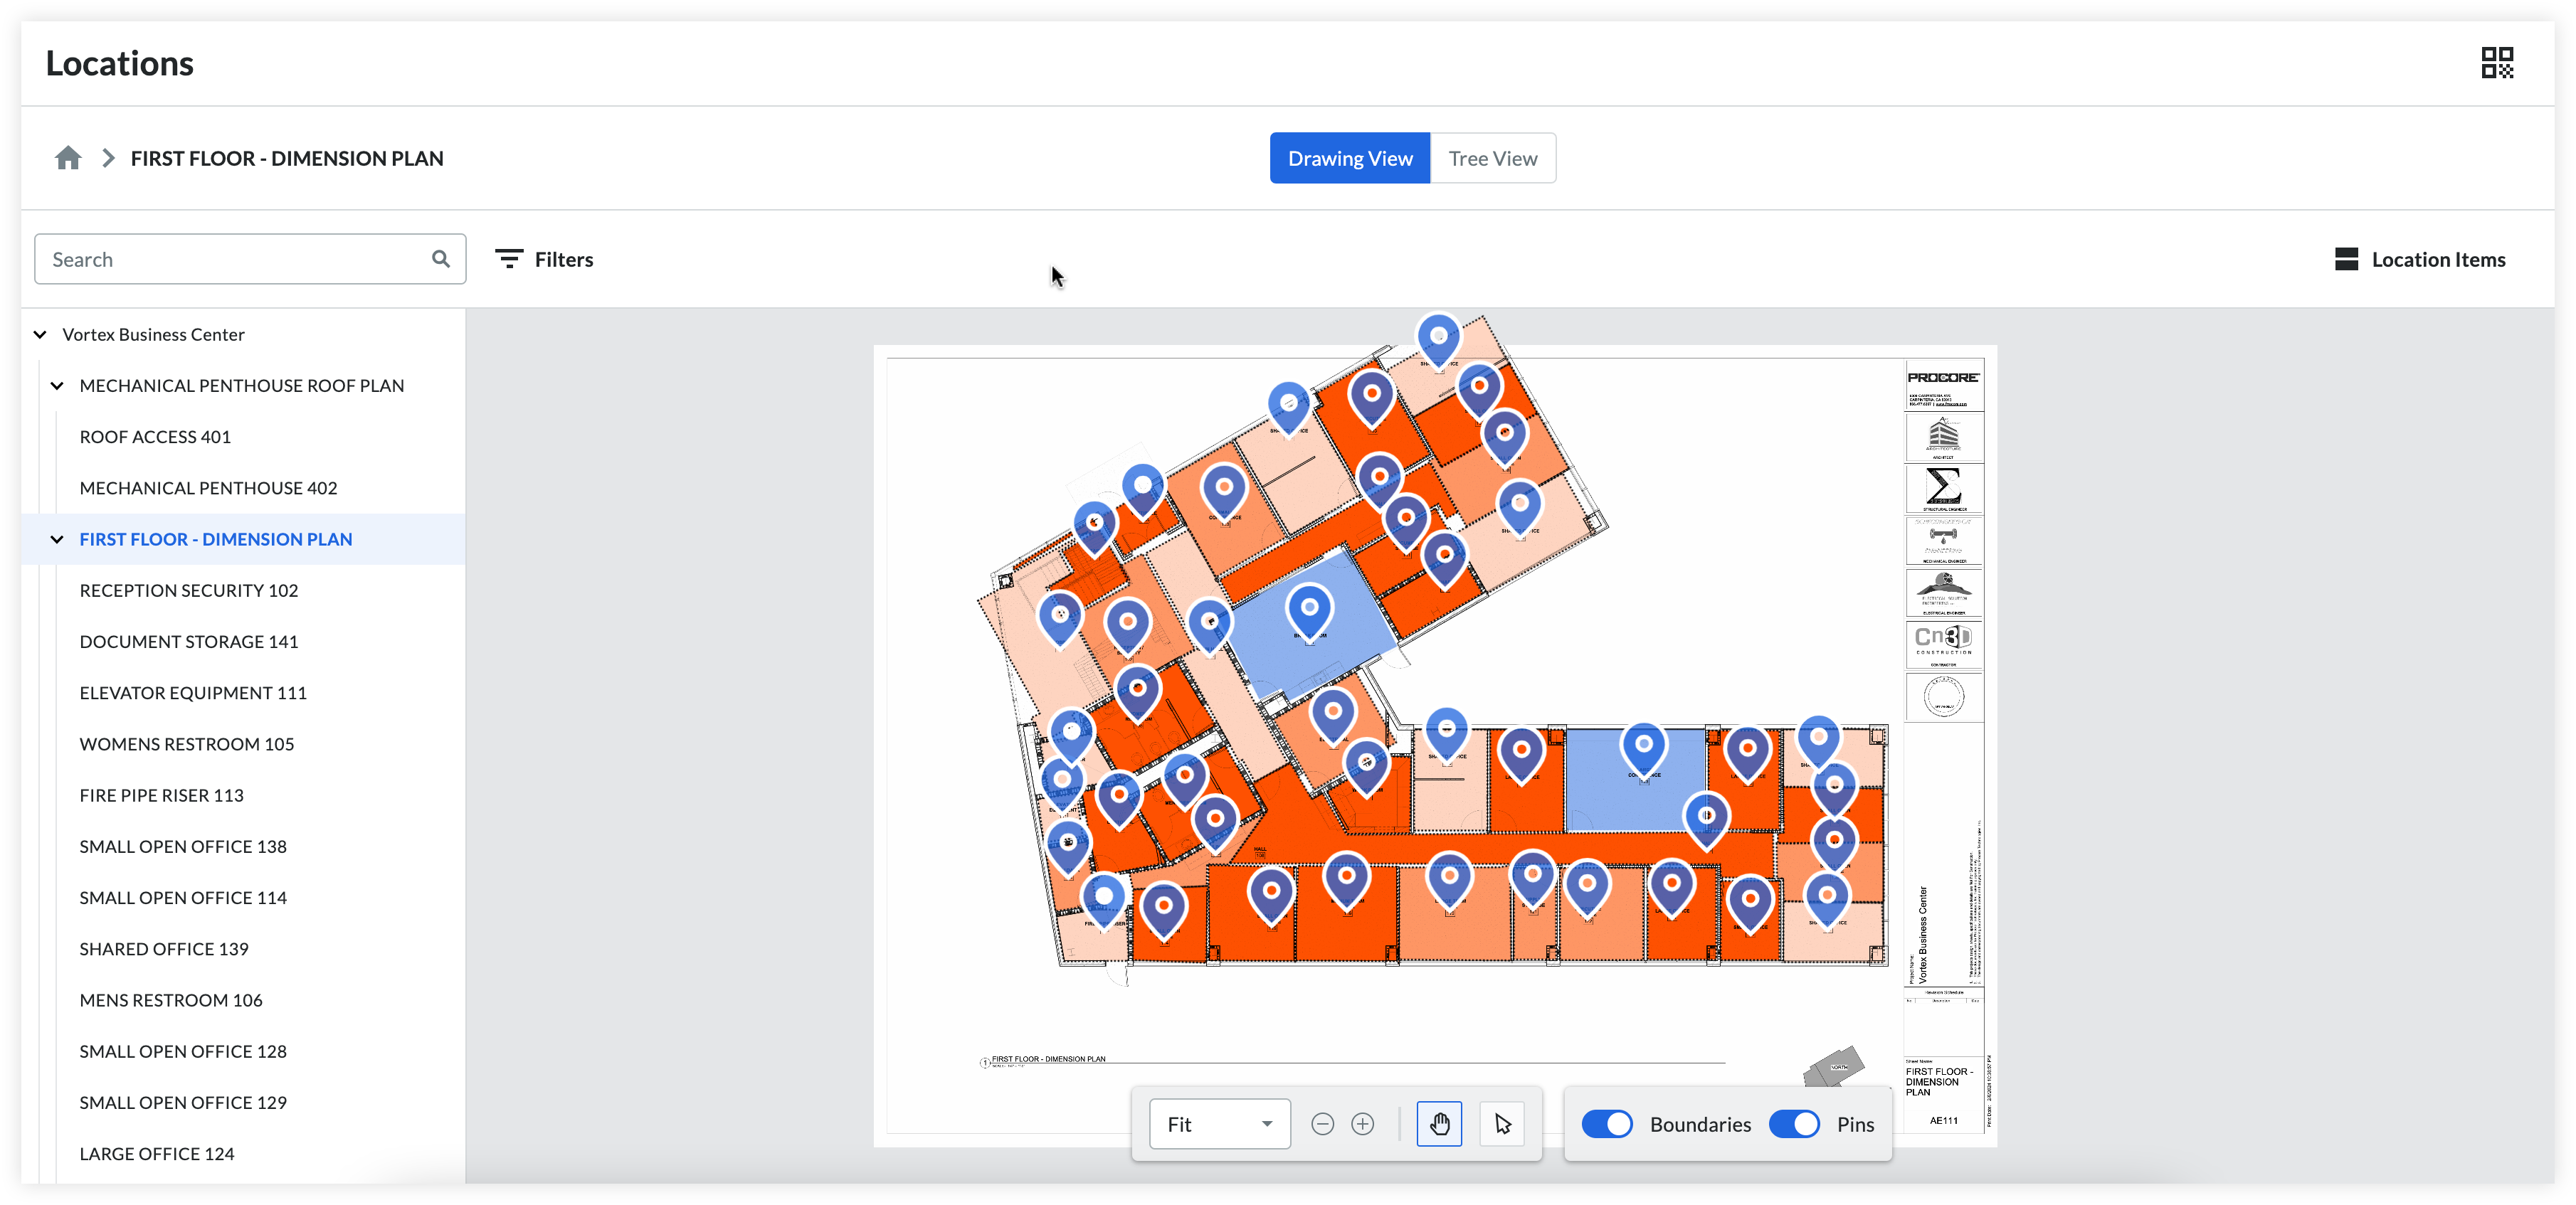Screen dimensions: 2576x1205
Task: Open the QR code icon
Action: (2496, 63)
